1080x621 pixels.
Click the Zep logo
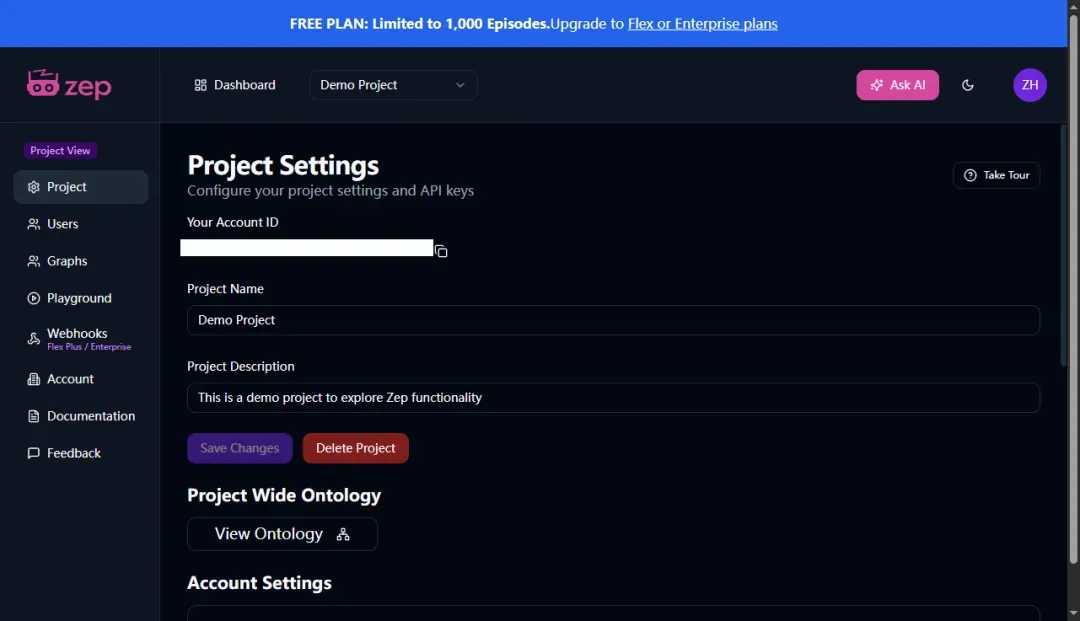[x=69, y=85]
